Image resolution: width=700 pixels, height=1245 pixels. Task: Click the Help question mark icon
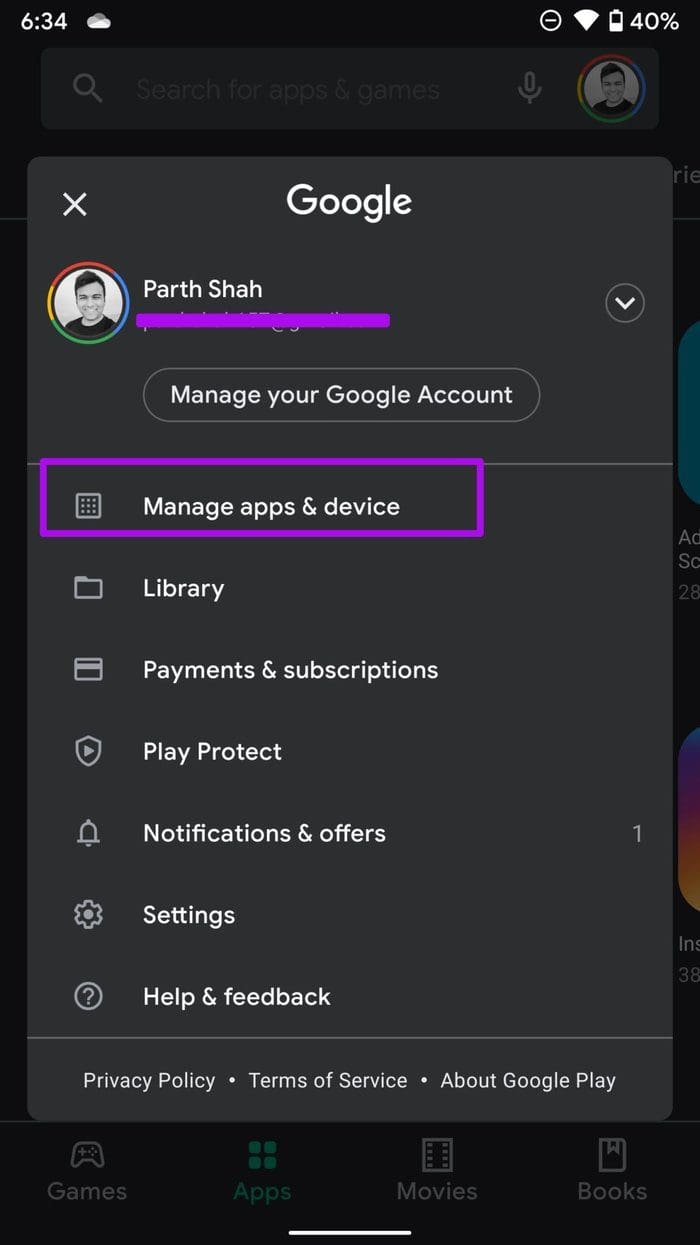pyautogui.click(x=89, y=996)
